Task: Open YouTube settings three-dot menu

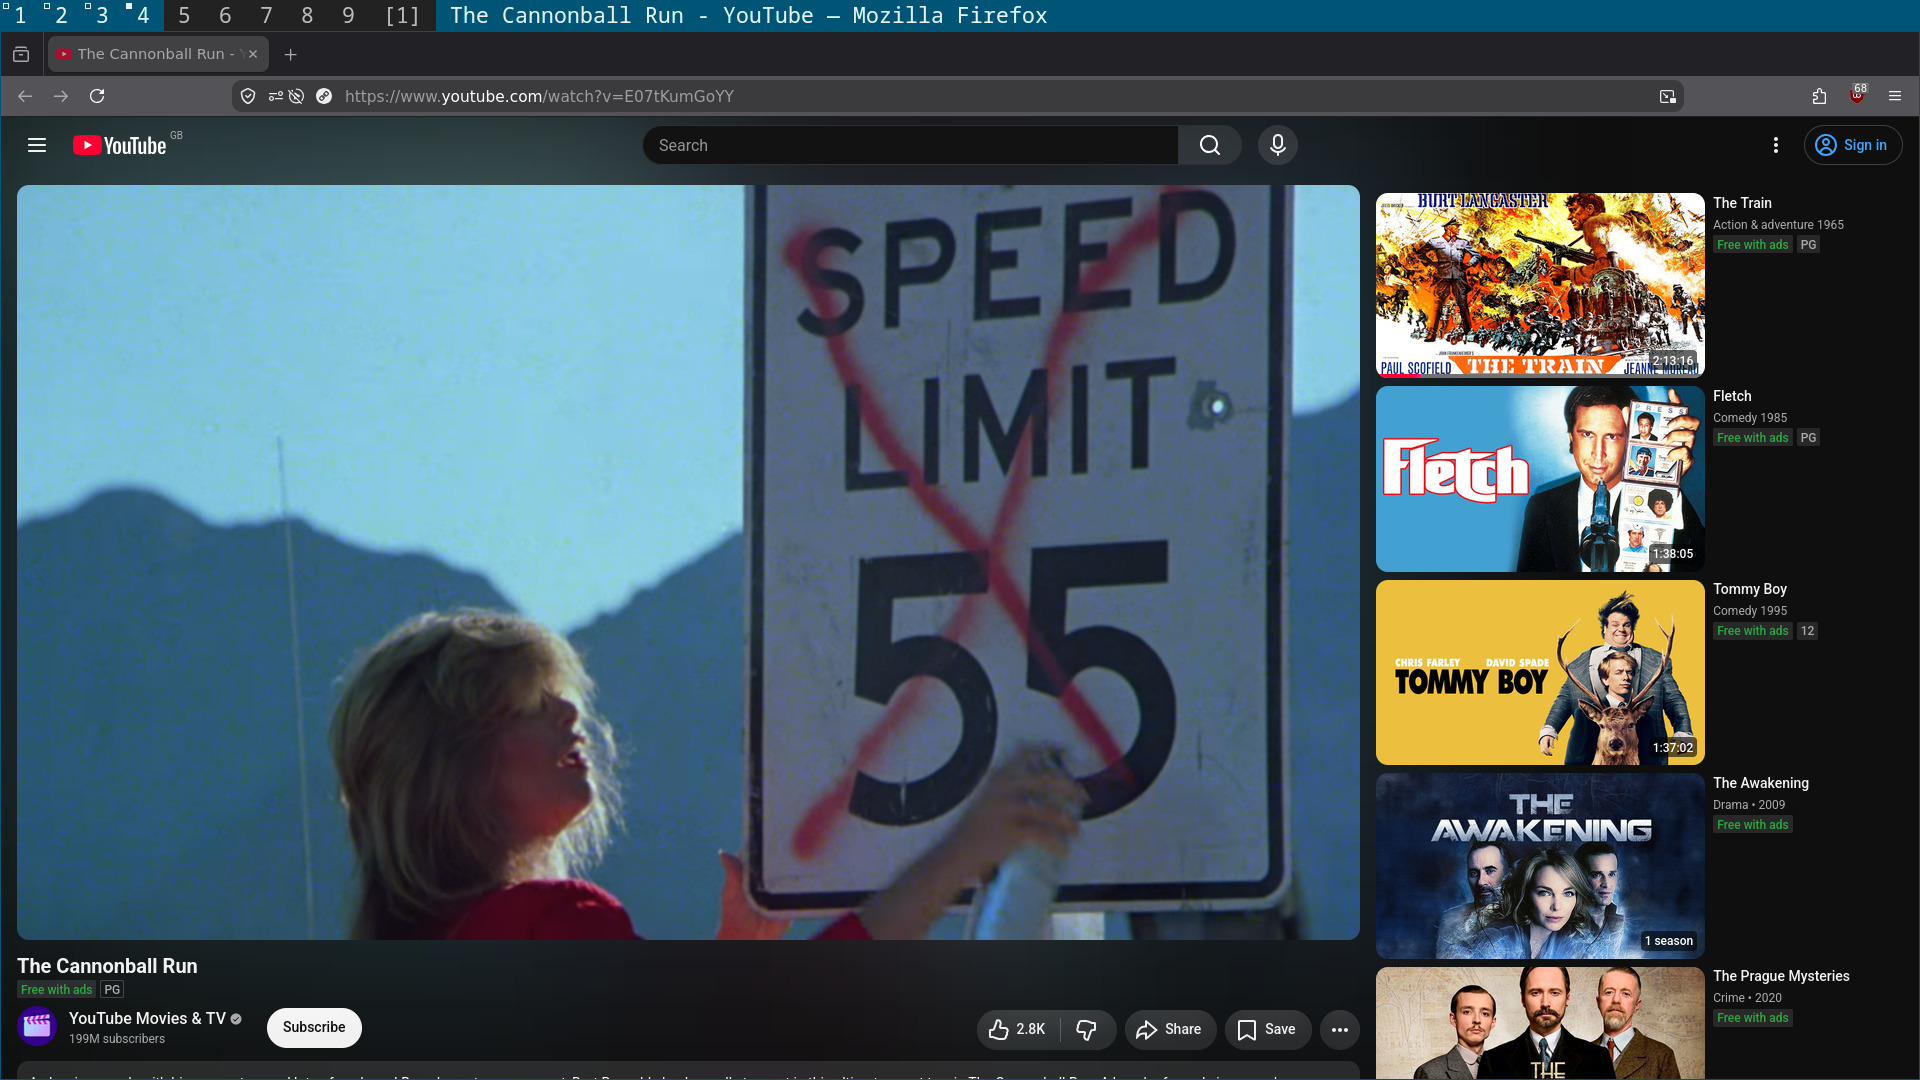Action: click(x=1776, y=145)
